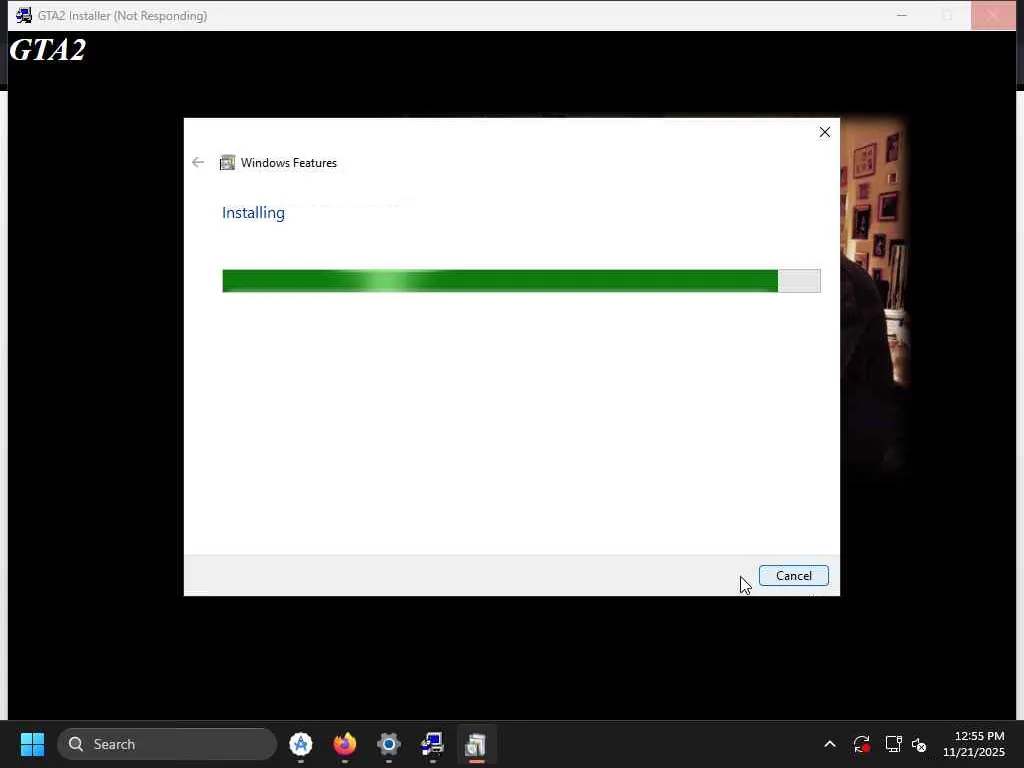The image size is (1024, 768).
Task: Open network status tray icon
Action: tap(893, 744)
